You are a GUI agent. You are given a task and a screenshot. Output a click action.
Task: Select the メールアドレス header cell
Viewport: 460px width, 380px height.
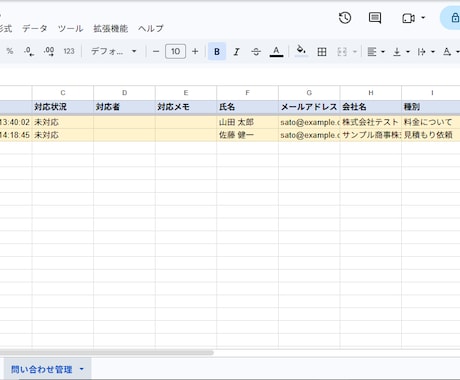point(309,107)
